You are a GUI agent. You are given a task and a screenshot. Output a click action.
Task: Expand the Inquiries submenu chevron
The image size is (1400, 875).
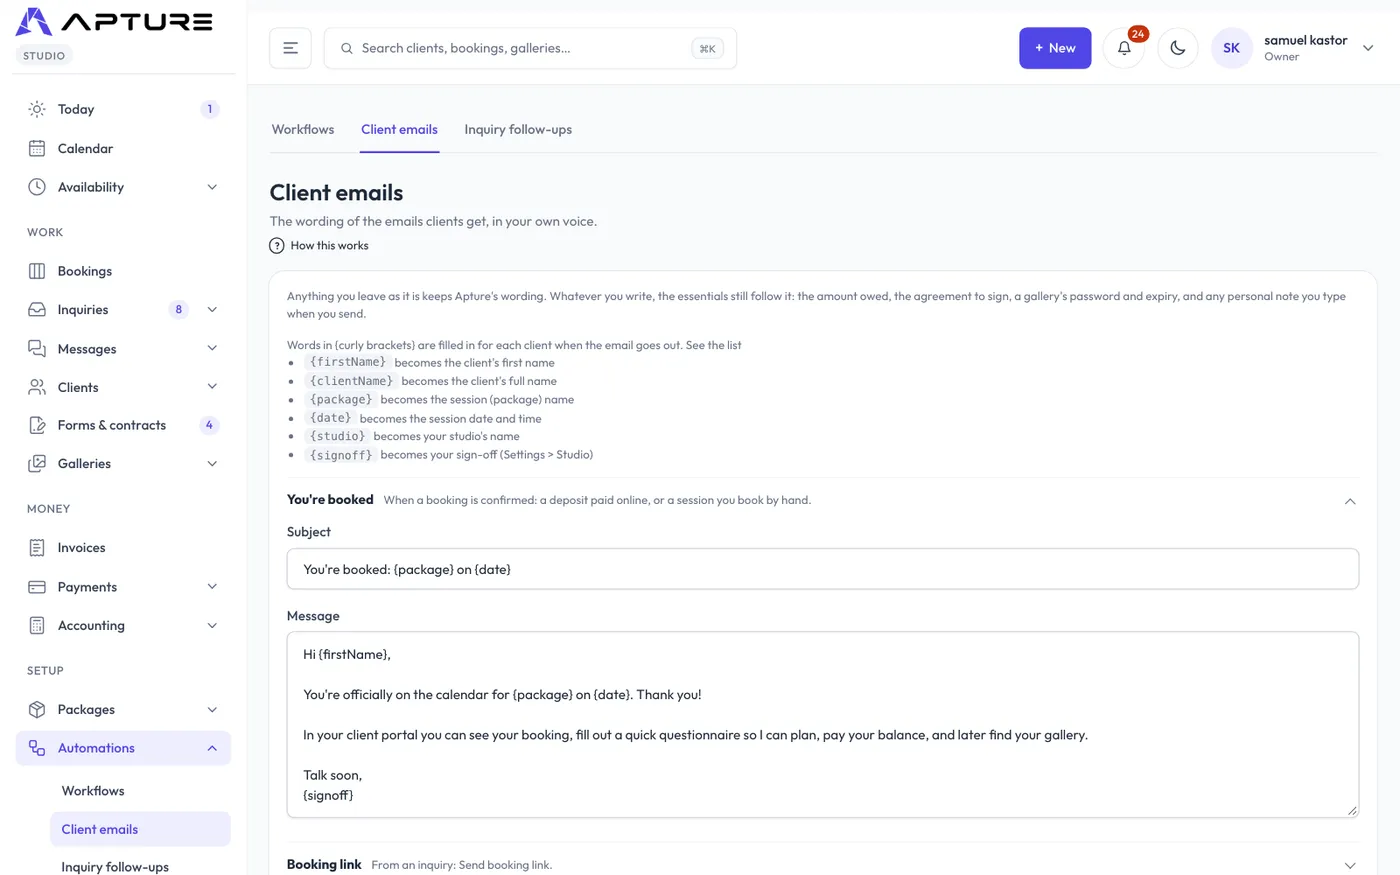click(x=212, y=310)
